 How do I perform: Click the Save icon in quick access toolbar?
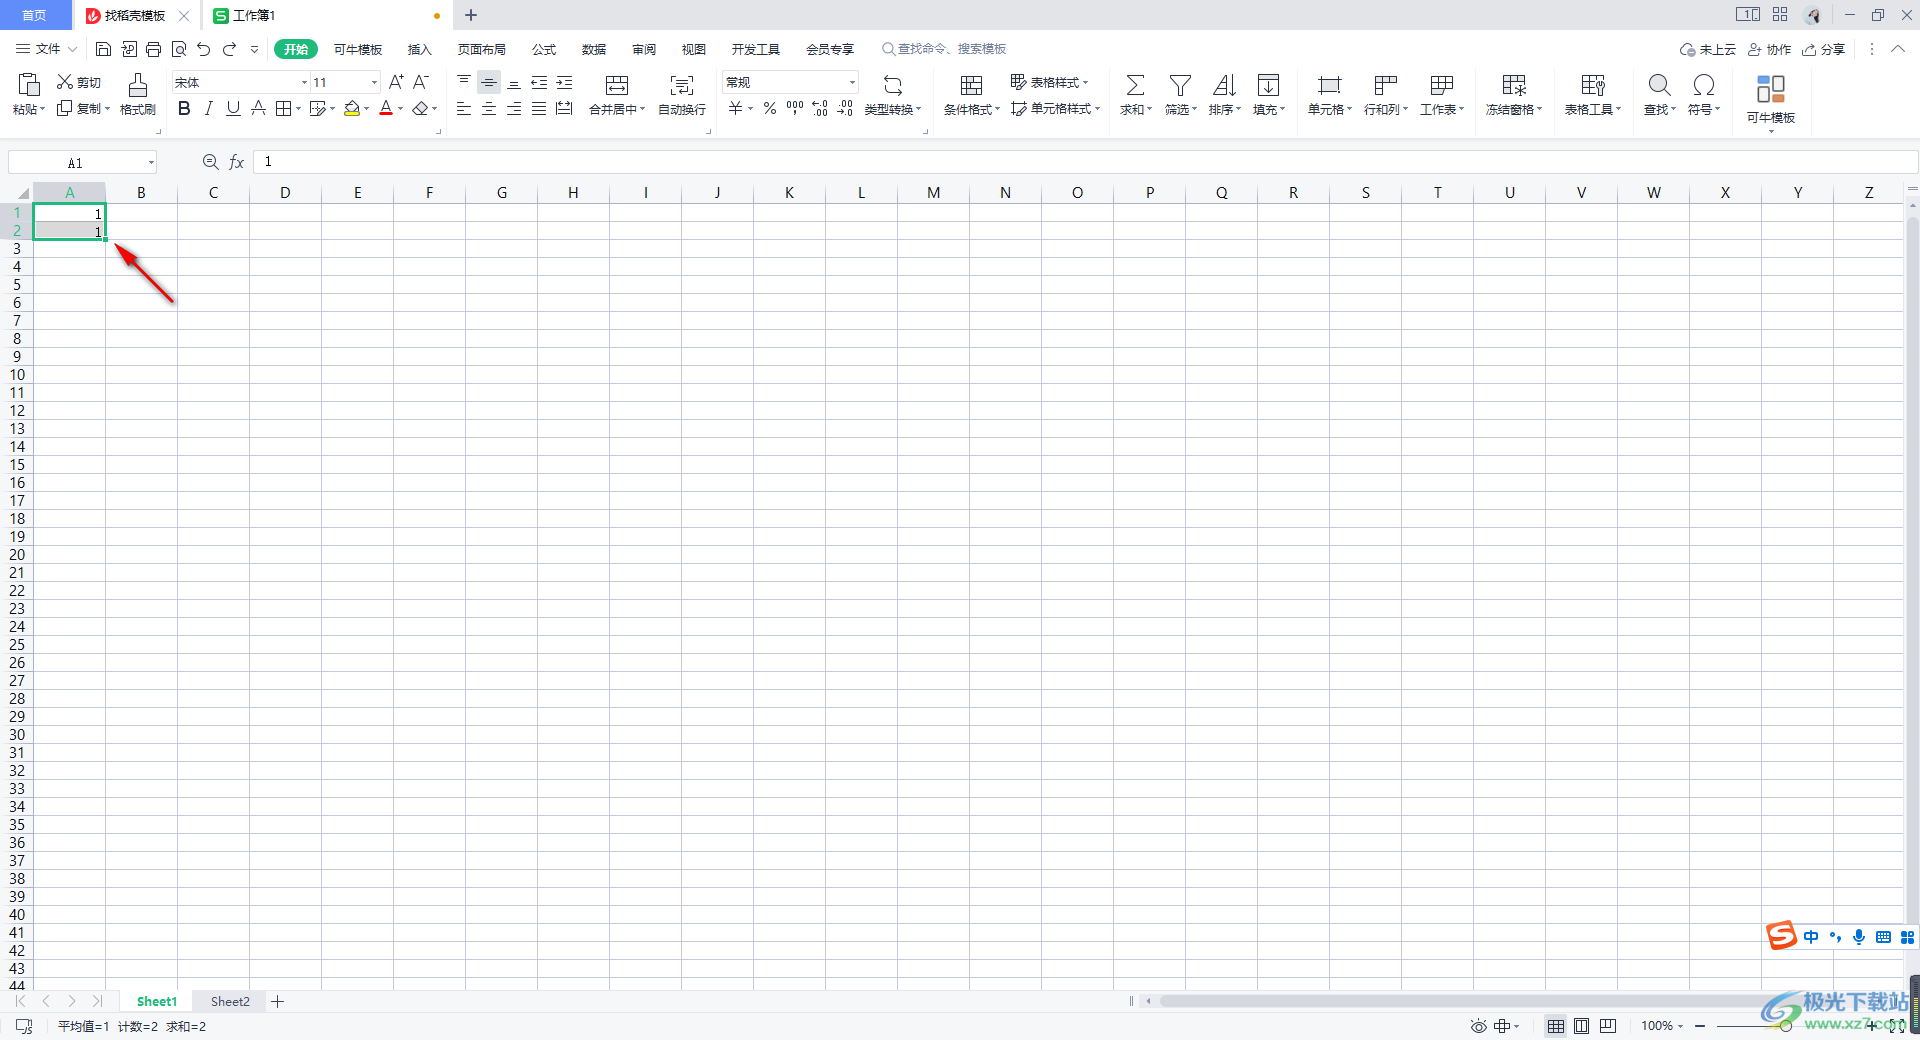click(103, 49)
